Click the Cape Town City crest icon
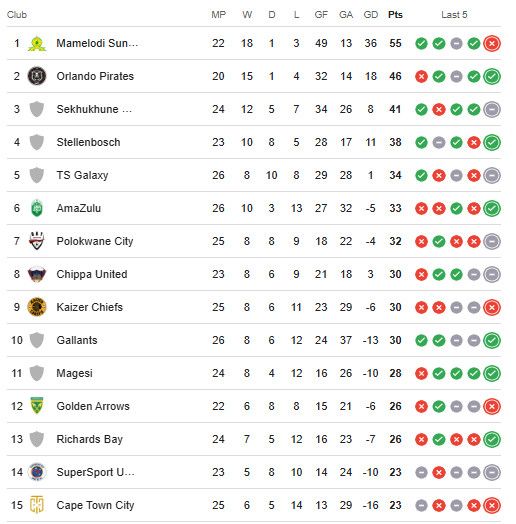Viewport: 516px width, 524px height. tap(37, 505)
